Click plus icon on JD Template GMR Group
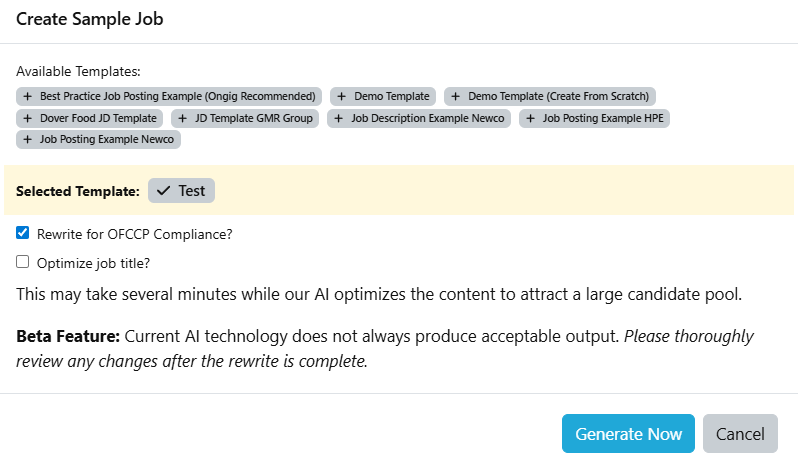The width and height of the screenshot is (798, 468). [182, 118]
